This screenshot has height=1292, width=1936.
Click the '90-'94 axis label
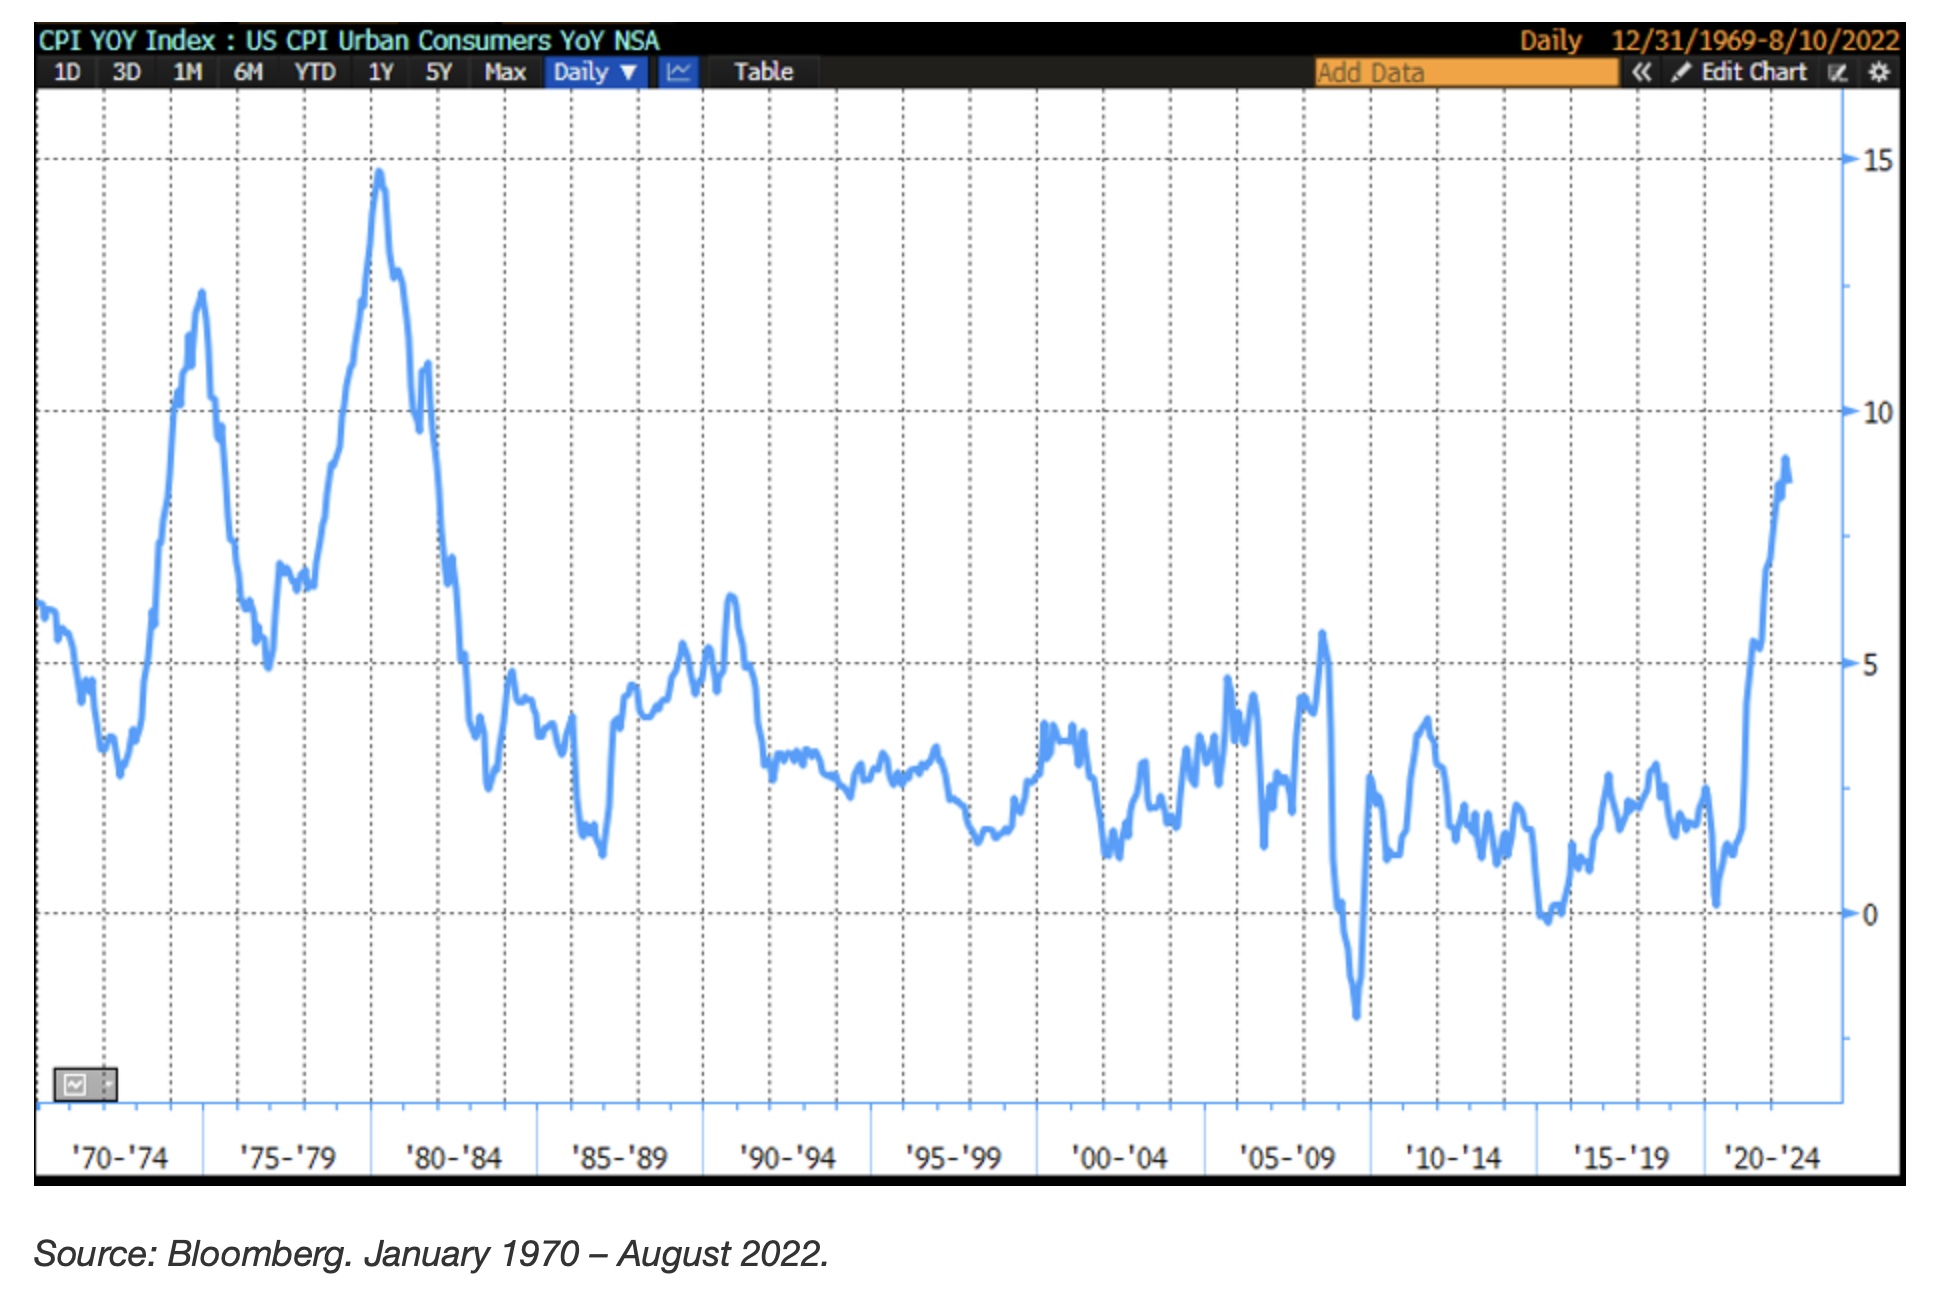tap(788, 1158)
